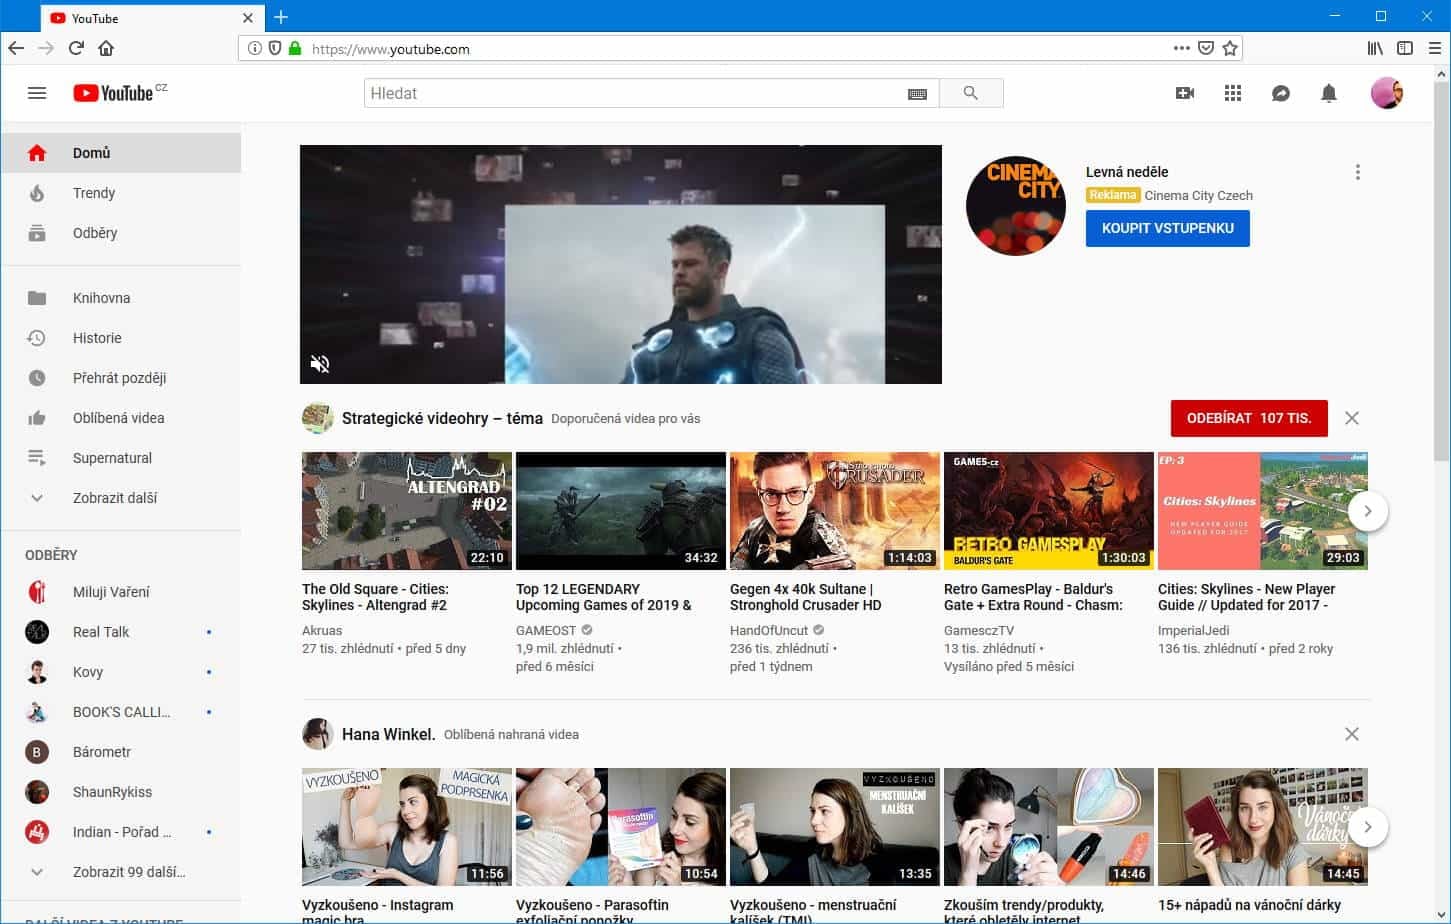
Task: Show next videos in Strategické videohry row
Action: (x=1367, y=511)
